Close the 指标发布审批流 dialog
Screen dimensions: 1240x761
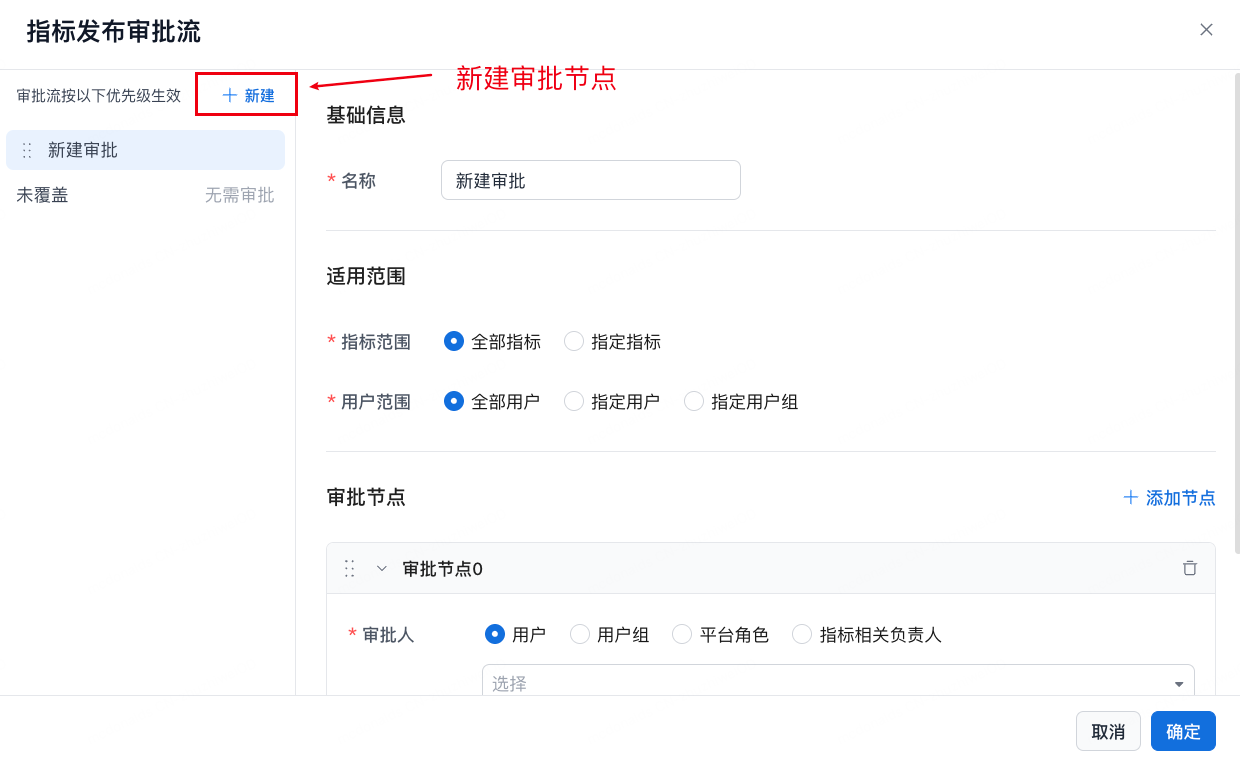click(1206, 30)
